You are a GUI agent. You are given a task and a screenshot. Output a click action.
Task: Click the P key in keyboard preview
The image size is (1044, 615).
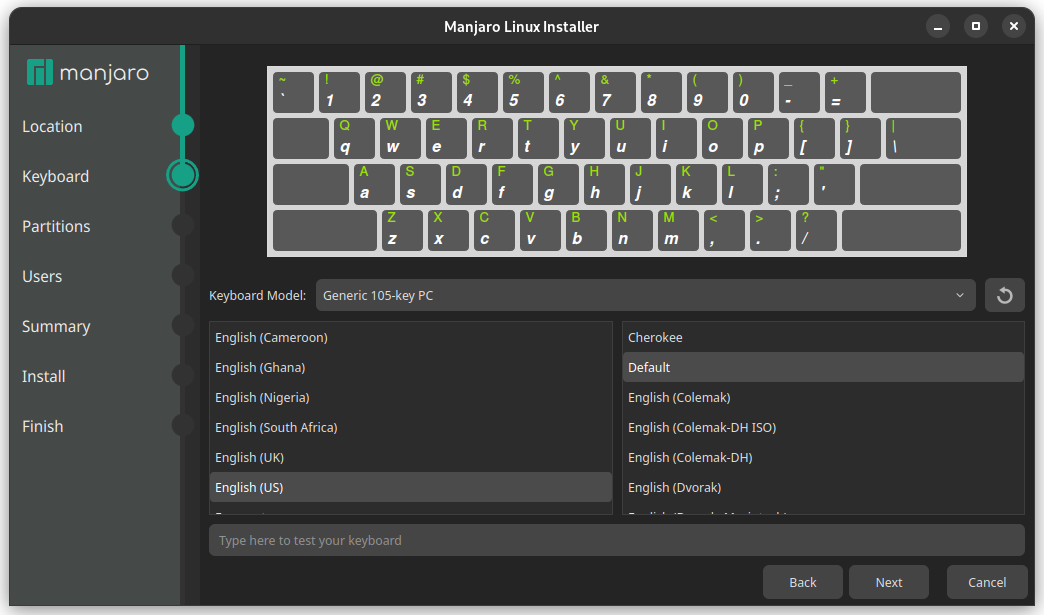[x=768, y=138]
